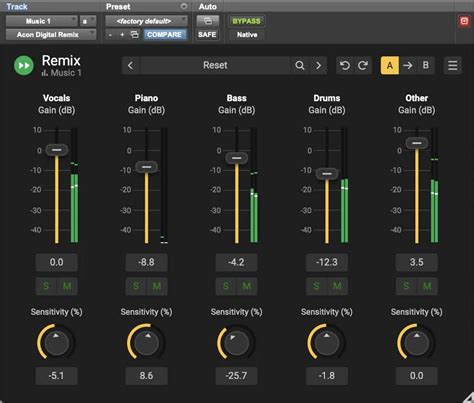Toggle the BYPASS button
The height and width of the screenshot is (403, 474).
(x=246, y=21)
